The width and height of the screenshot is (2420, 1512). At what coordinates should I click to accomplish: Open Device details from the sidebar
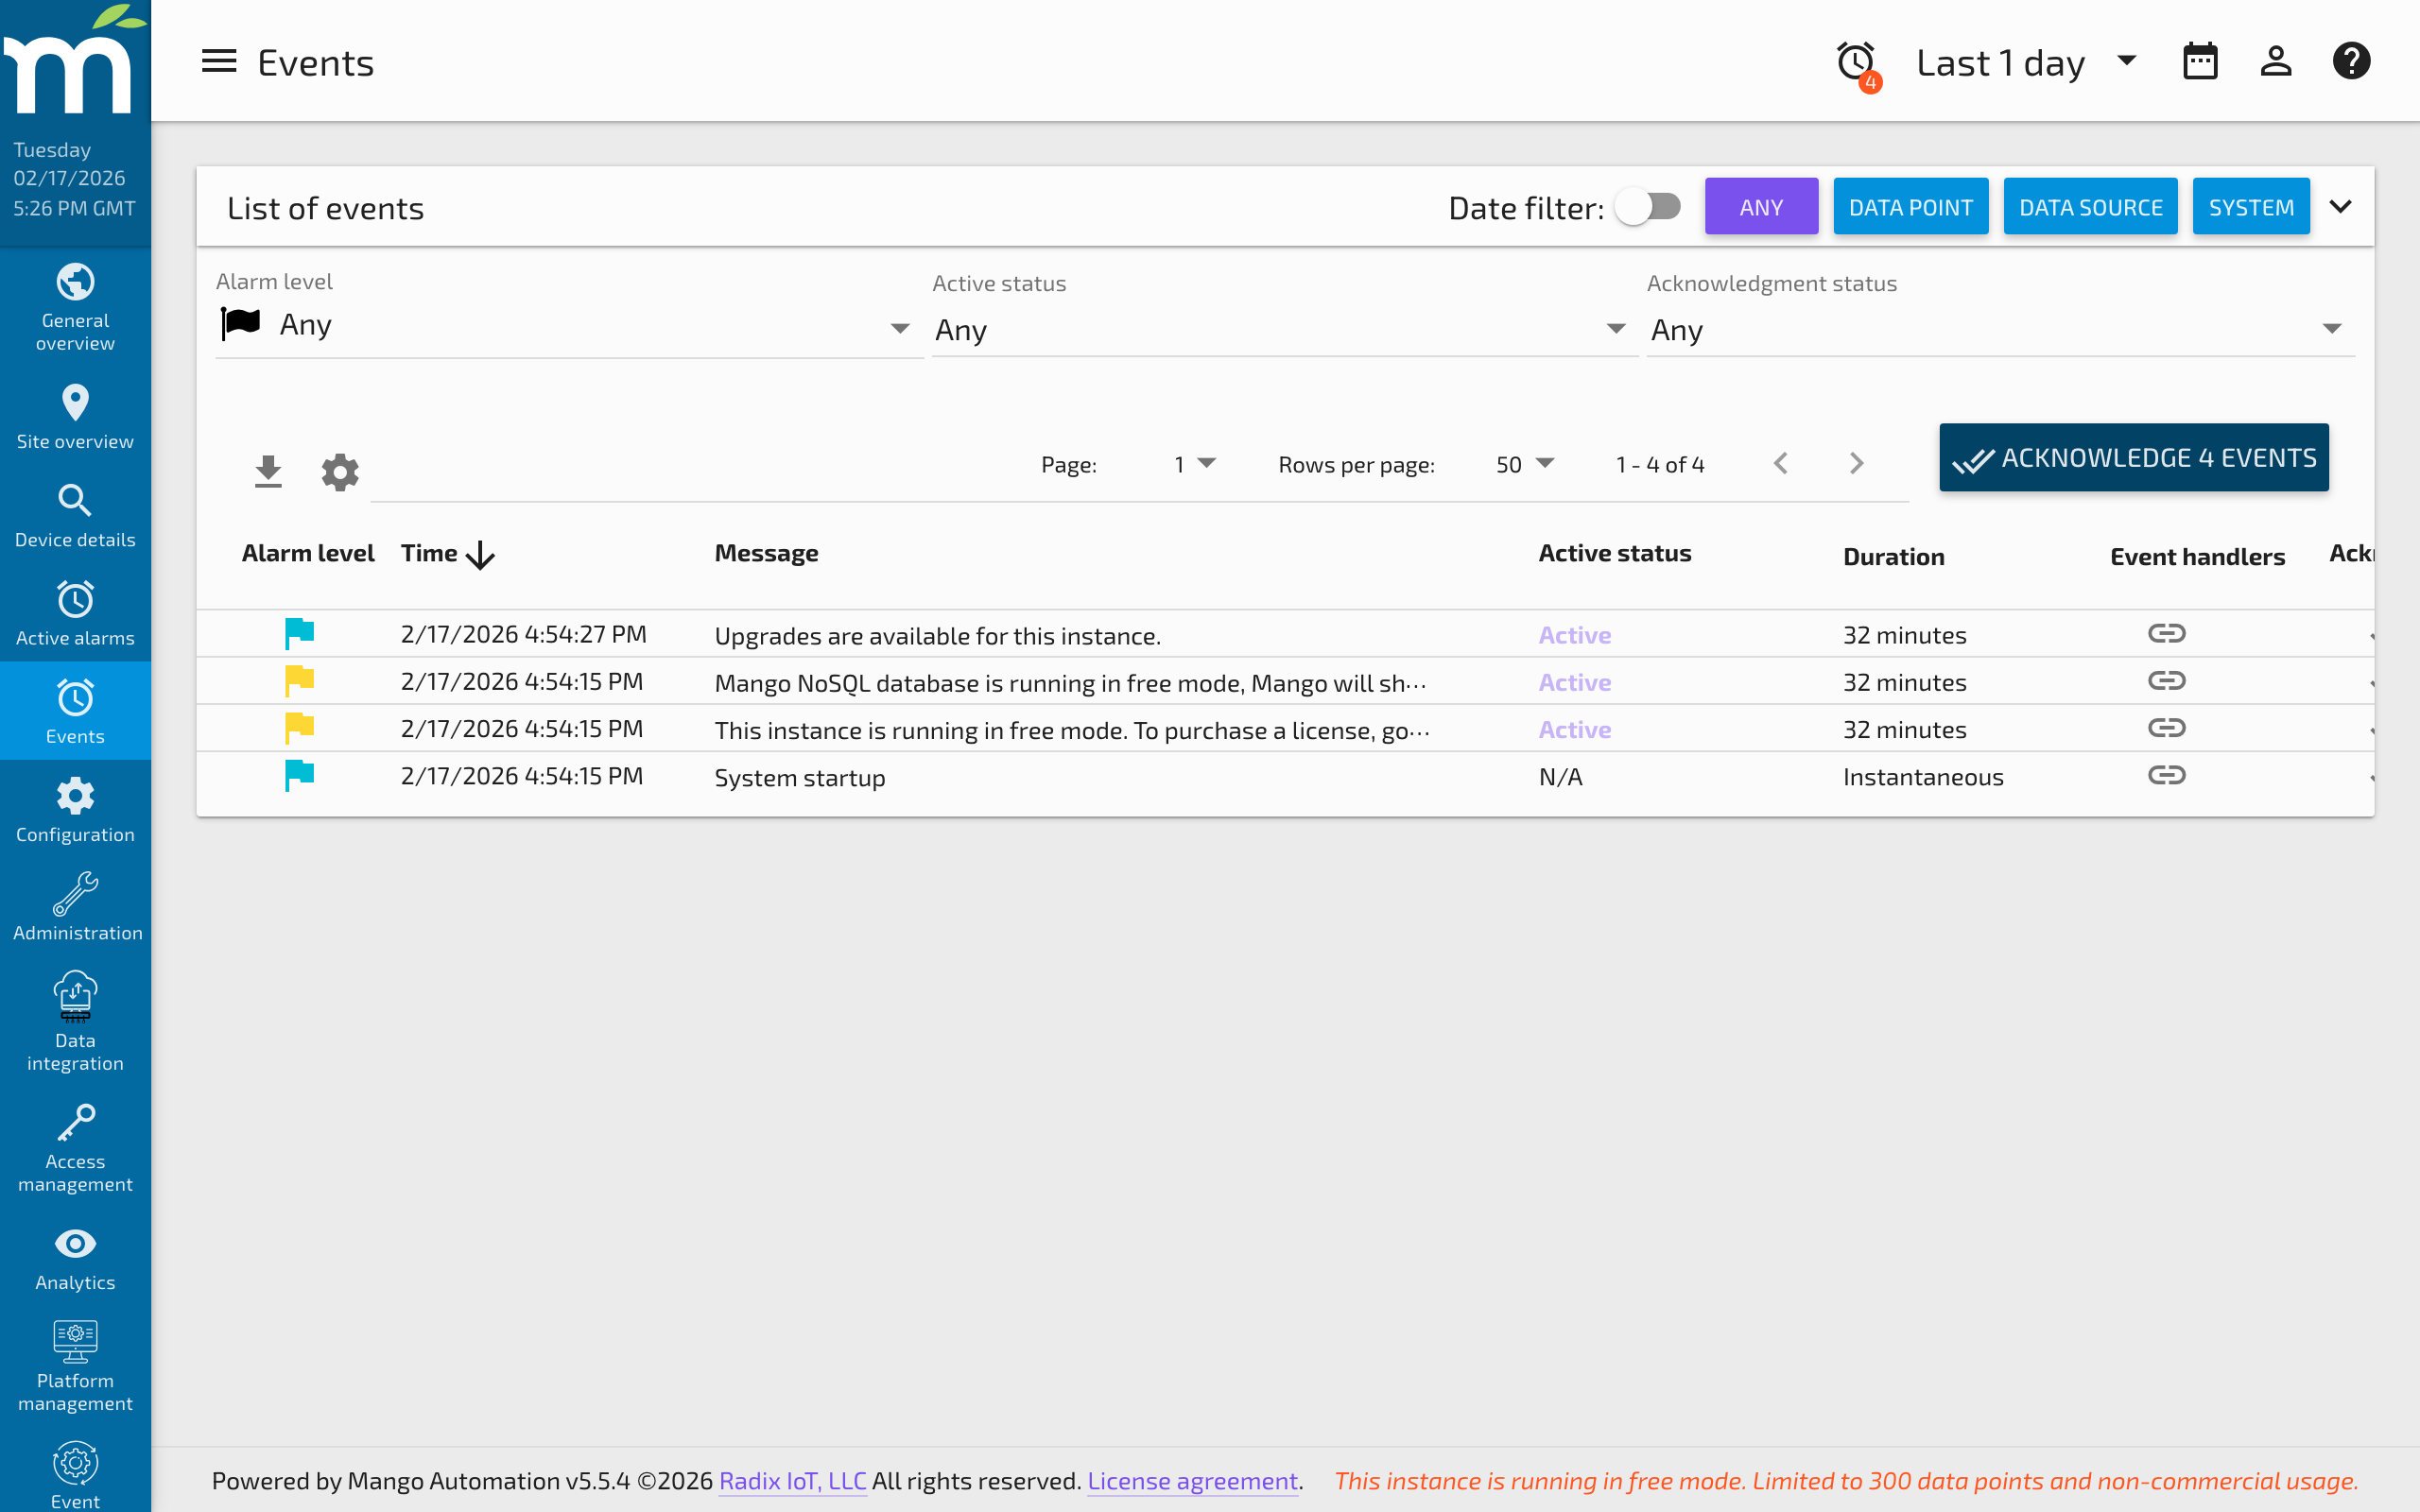[75, 513]
